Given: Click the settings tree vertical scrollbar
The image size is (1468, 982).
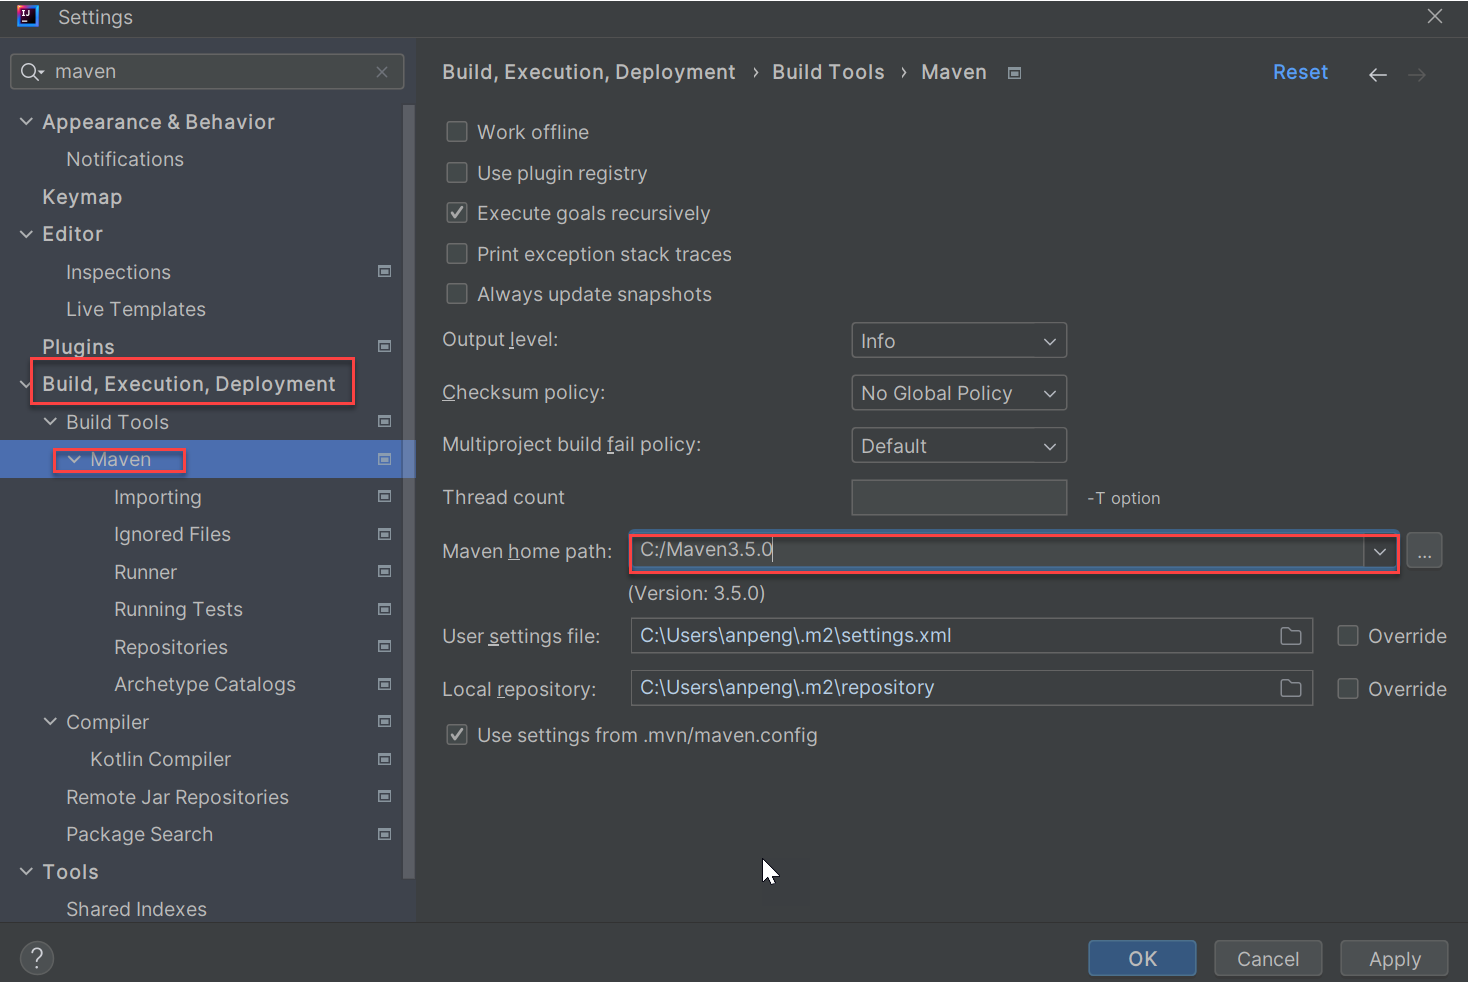Looking at the screenshot, I should [408, 490].
